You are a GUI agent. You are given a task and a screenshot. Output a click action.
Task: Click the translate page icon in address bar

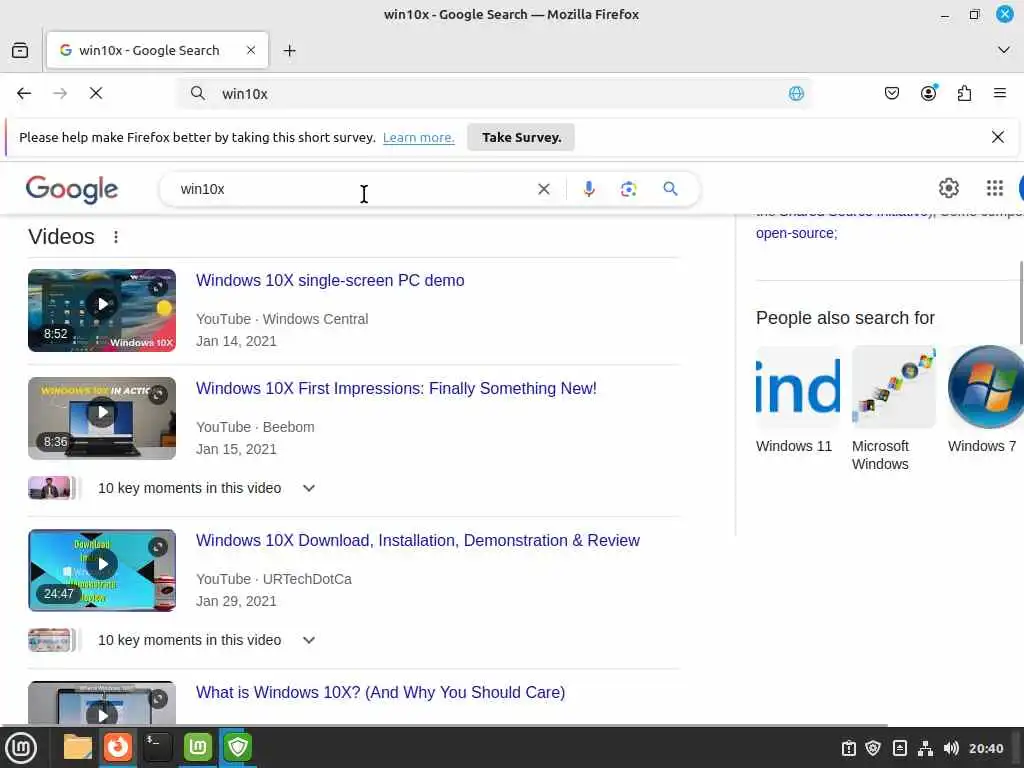coord(796,93)
